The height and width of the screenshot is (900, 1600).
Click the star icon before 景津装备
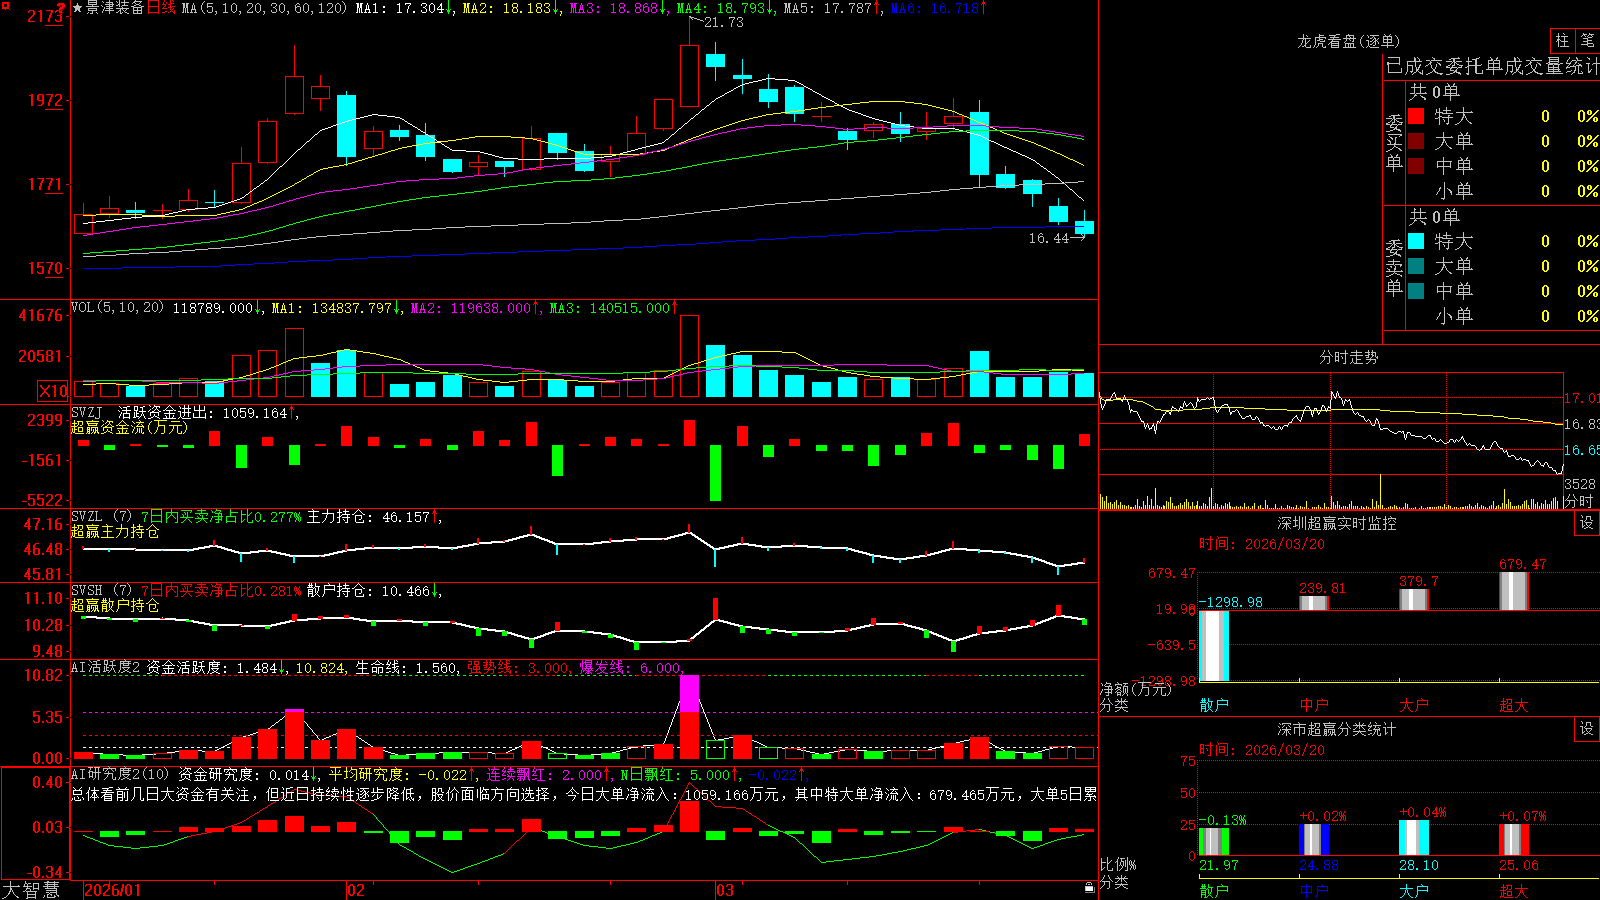pos(78,8)
